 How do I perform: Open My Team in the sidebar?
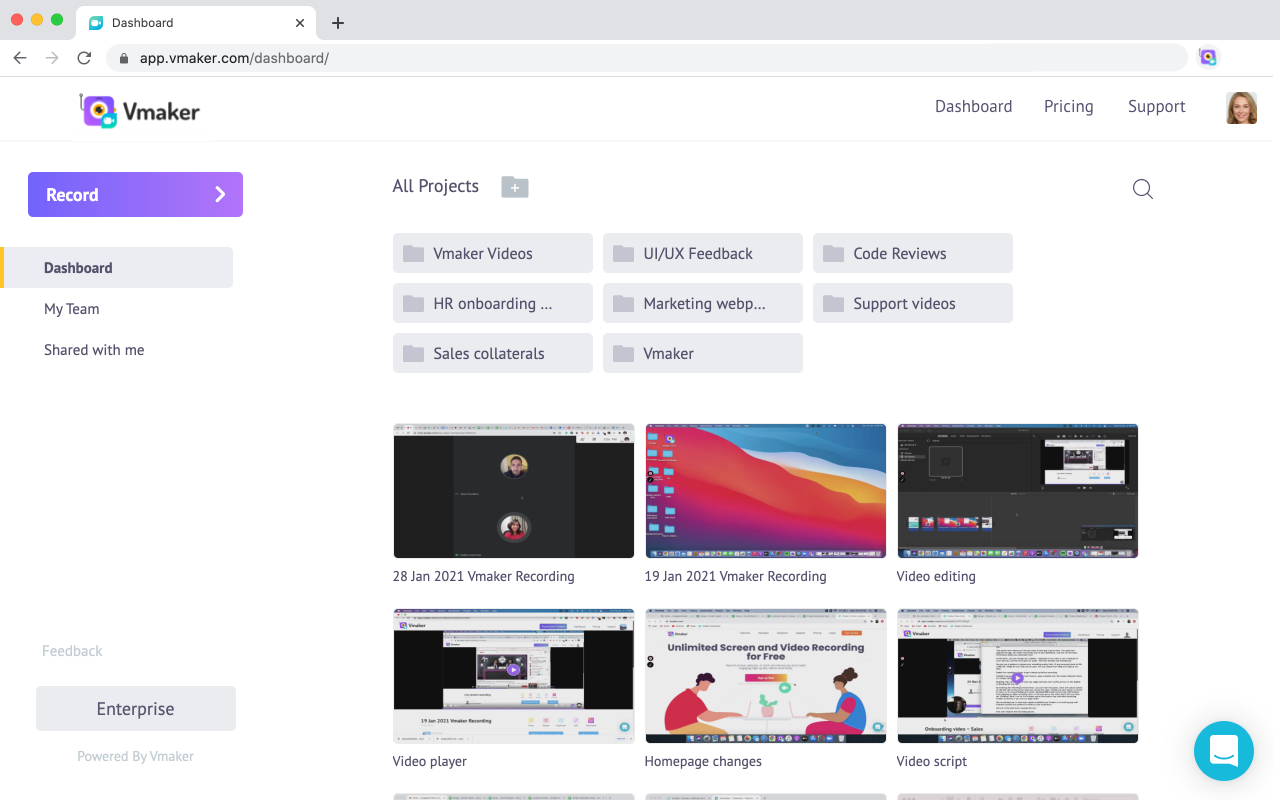pos(72,309)
